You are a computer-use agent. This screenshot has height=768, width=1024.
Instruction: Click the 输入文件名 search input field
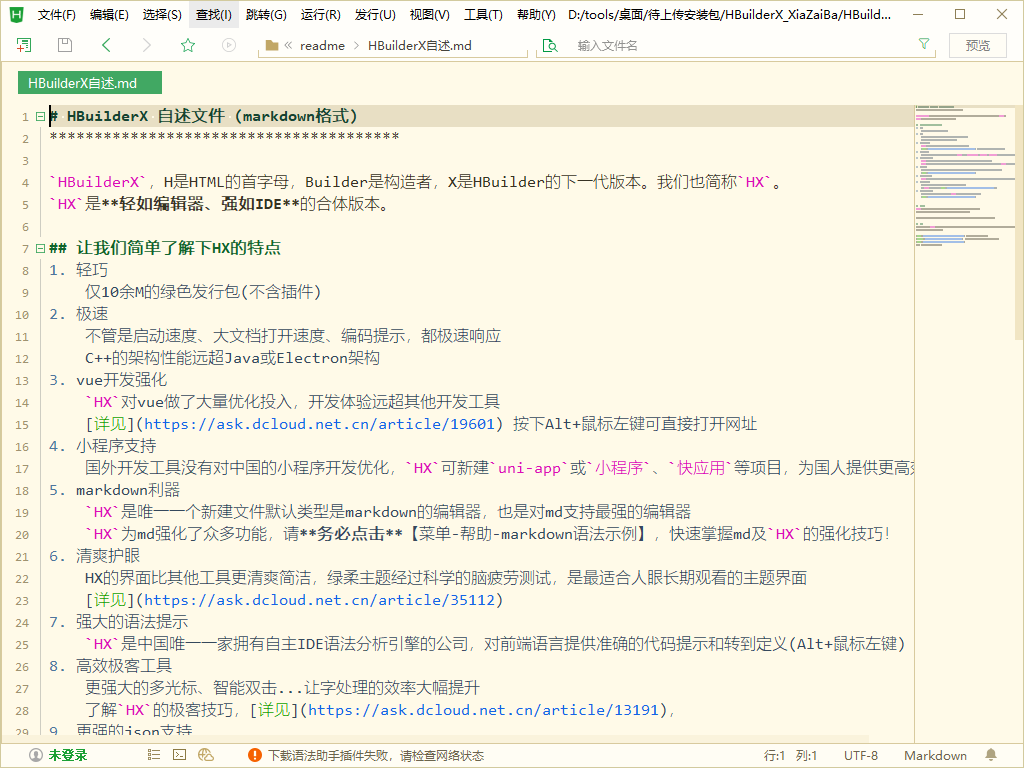[x=738, y=45]
